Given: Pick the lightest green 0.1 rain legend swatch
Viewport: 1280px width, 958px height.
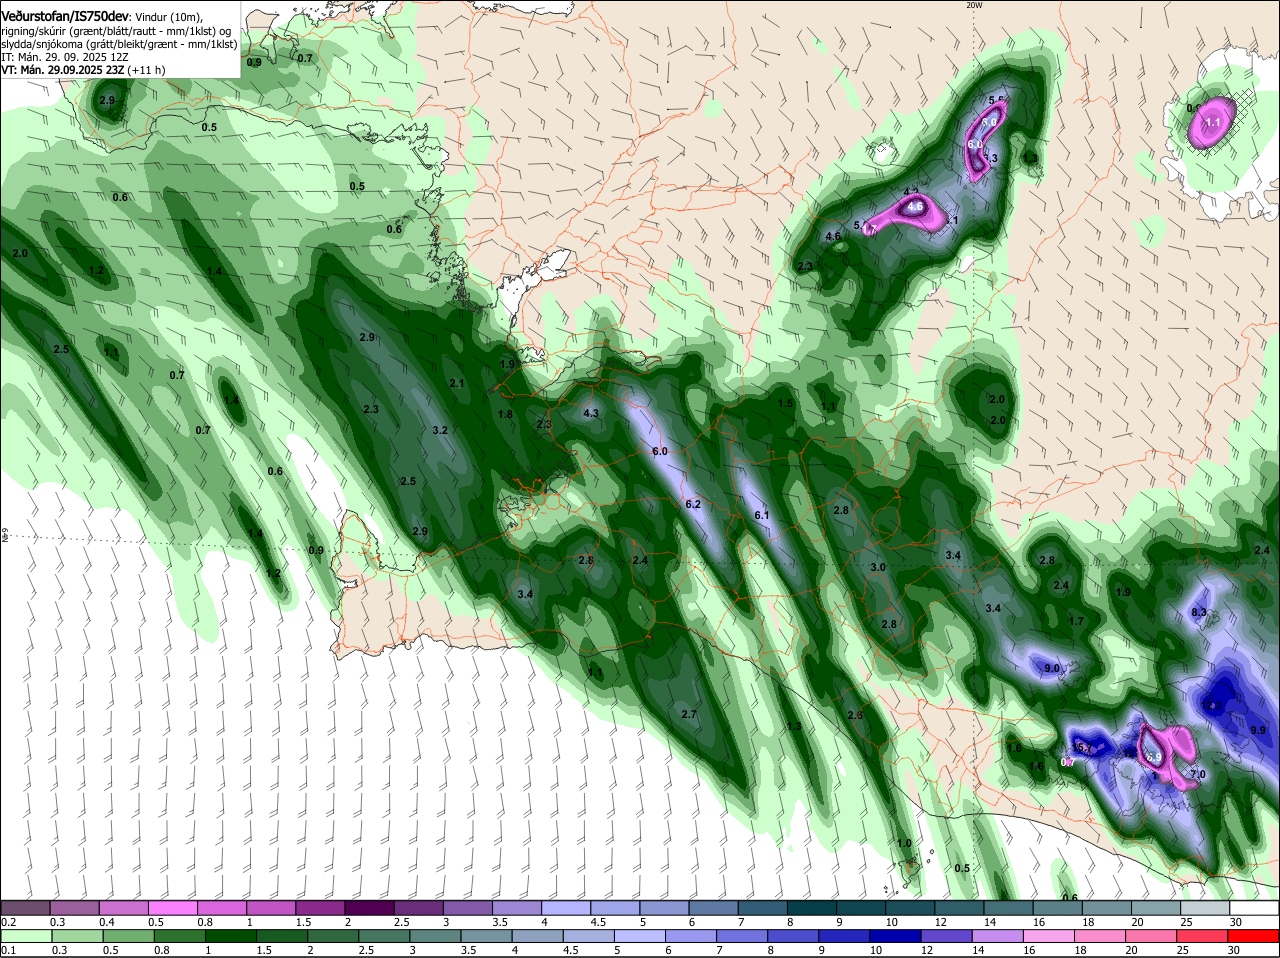Looking at the screenshot, I should coord(25,936).
